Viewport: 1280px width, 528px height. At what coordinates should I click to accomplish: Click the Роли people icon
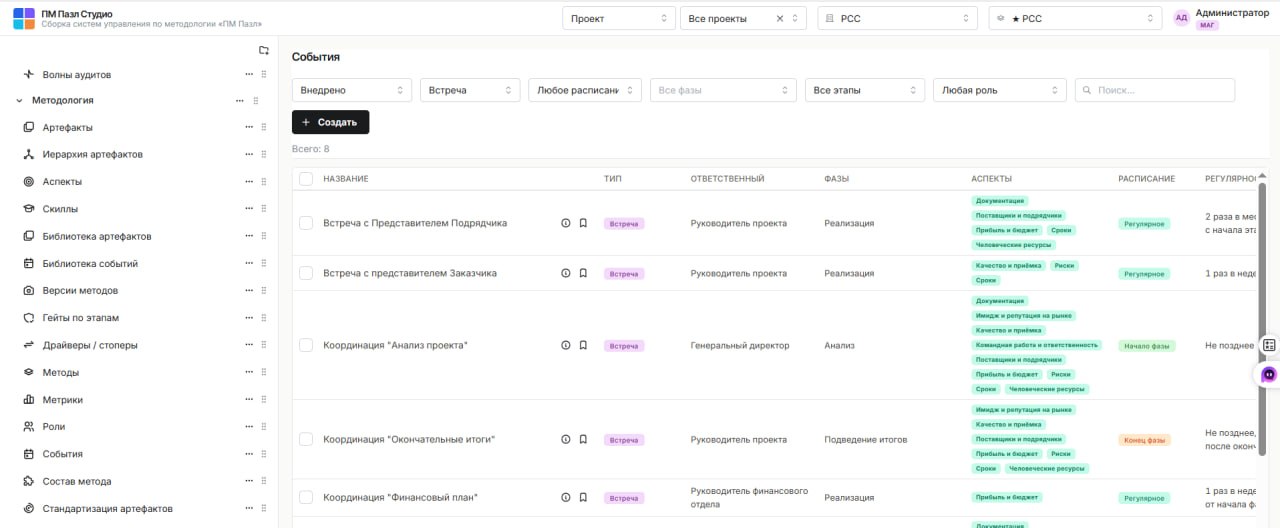coord(29,426)
